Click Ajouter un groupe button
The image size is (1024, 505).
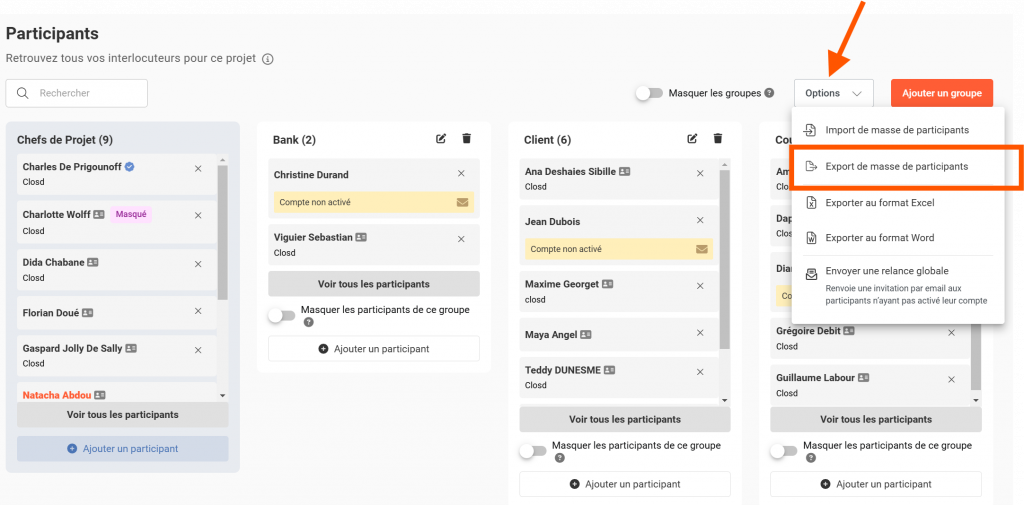[941, 93]
